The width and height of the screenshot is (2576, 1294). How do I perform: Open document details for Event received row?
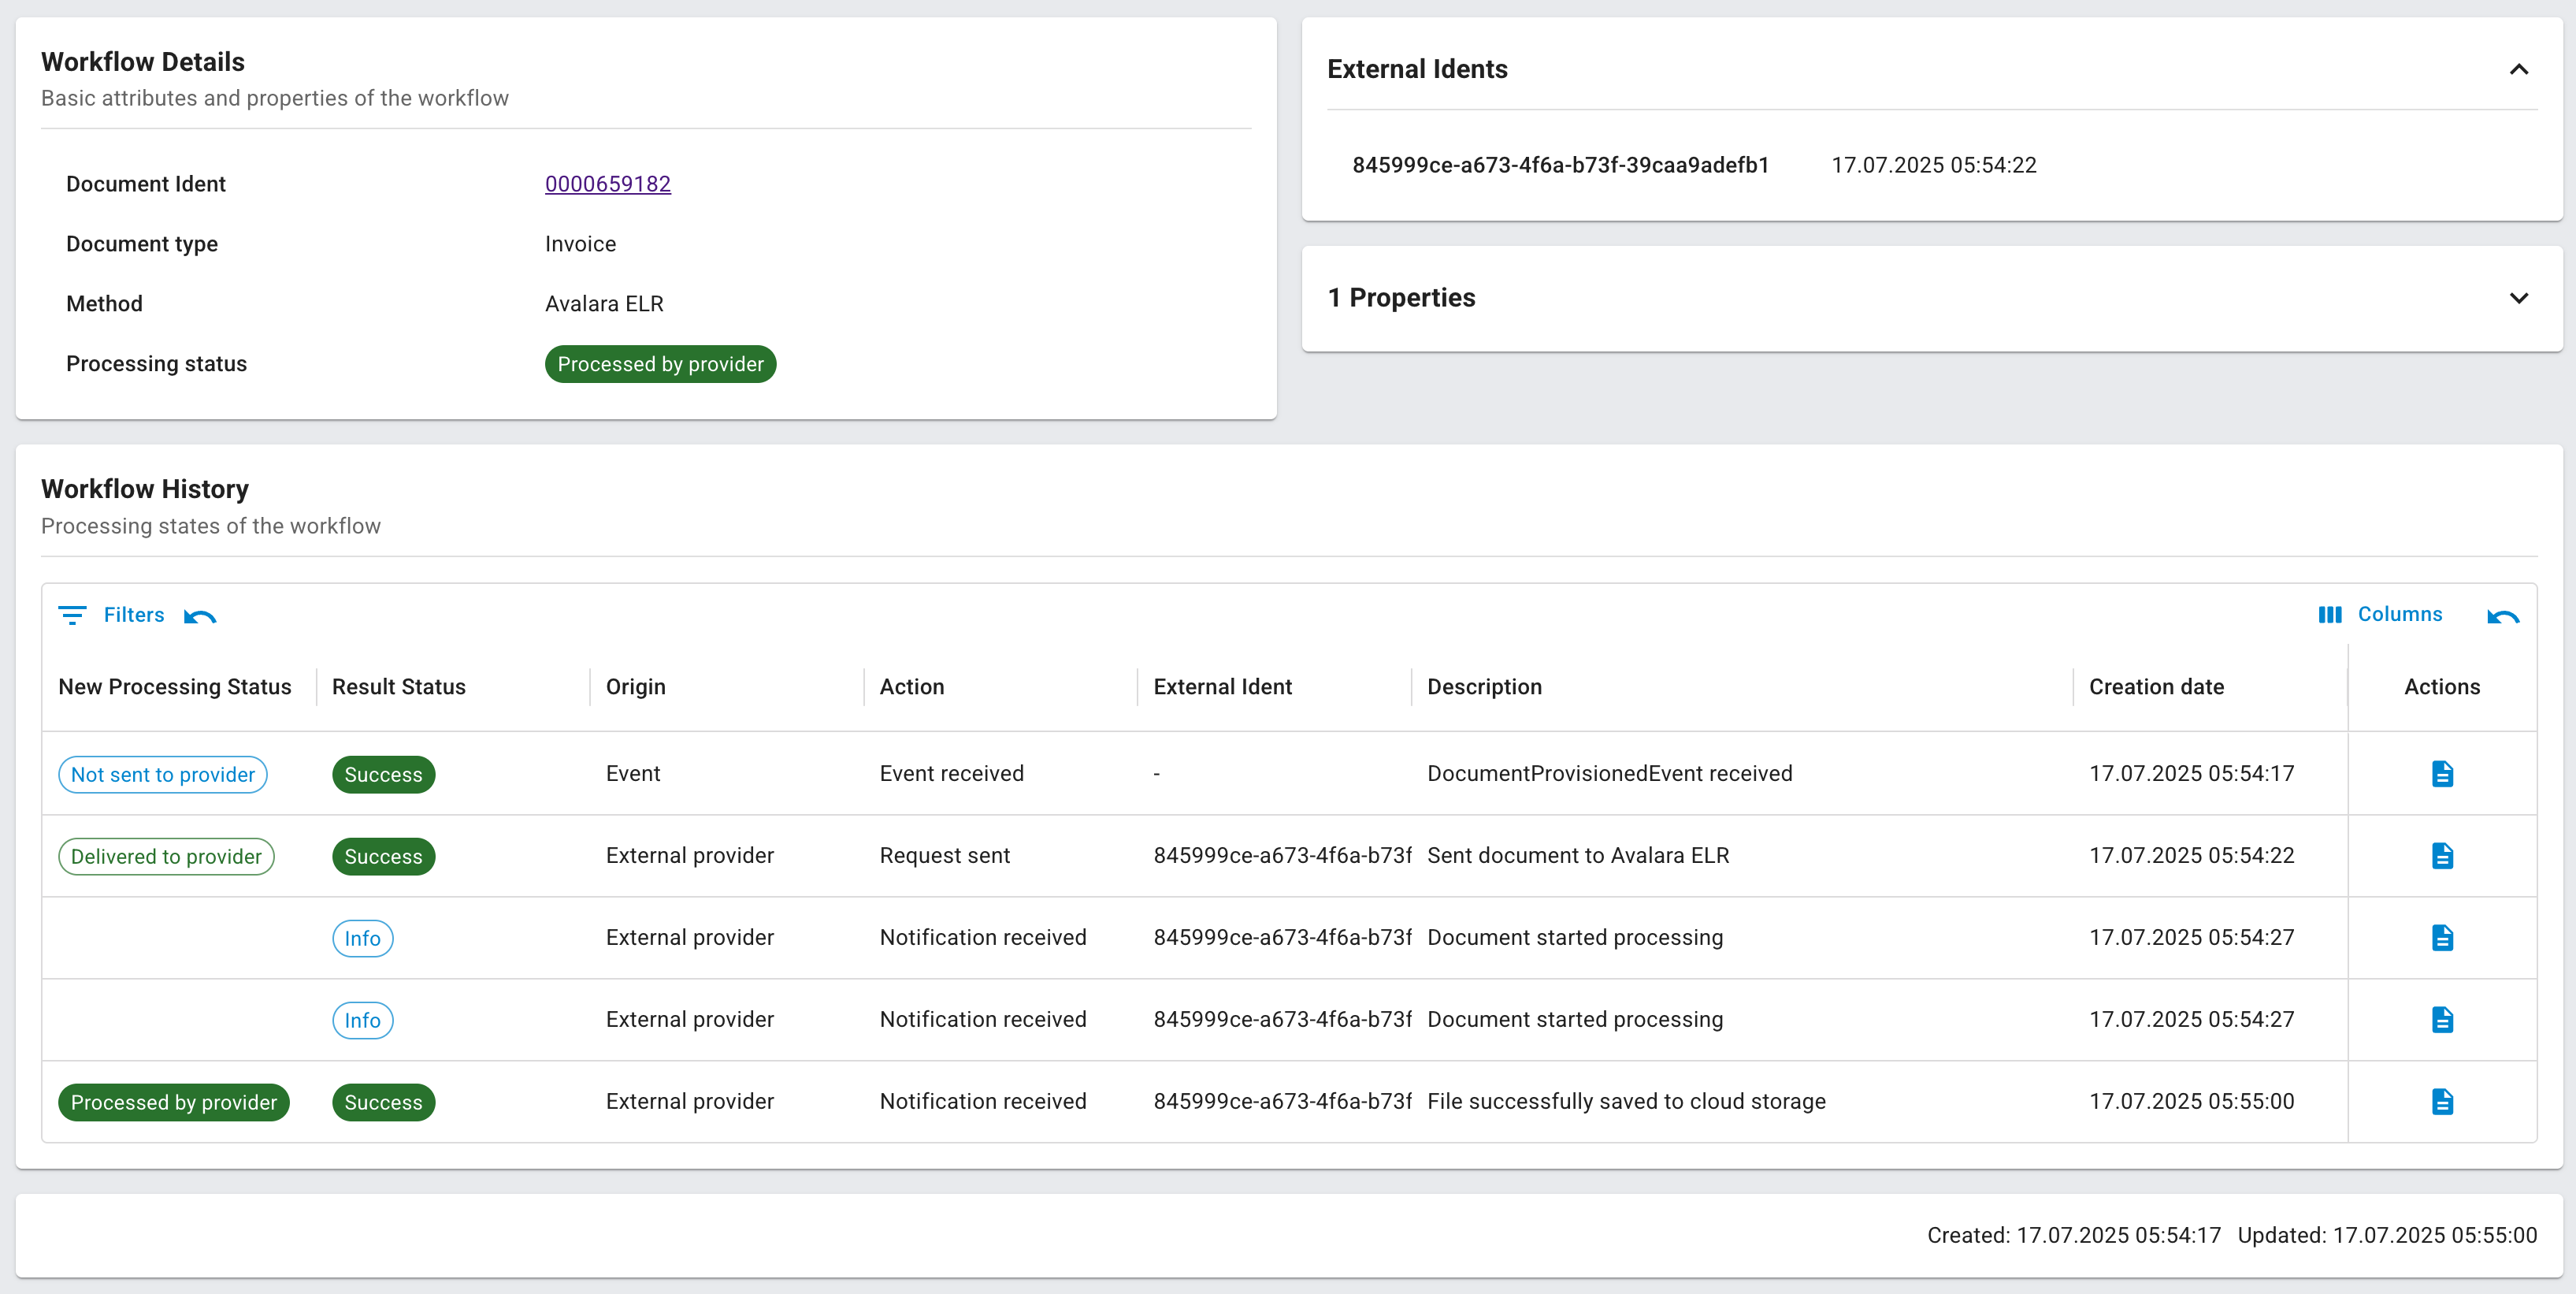coord(2442,774)
